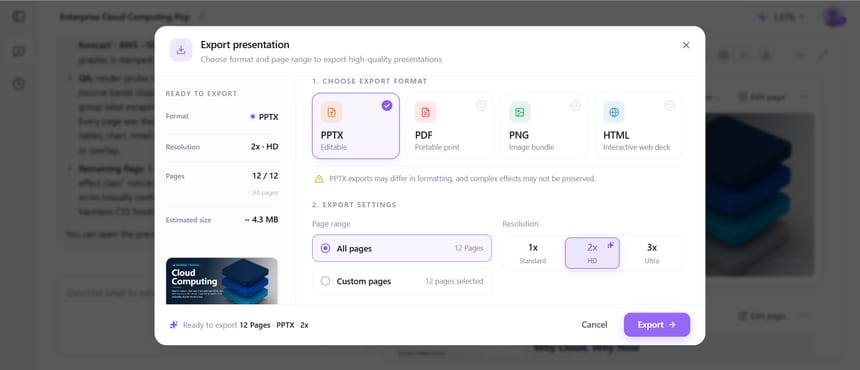Click the HTML globe icon

click(614, 112)
